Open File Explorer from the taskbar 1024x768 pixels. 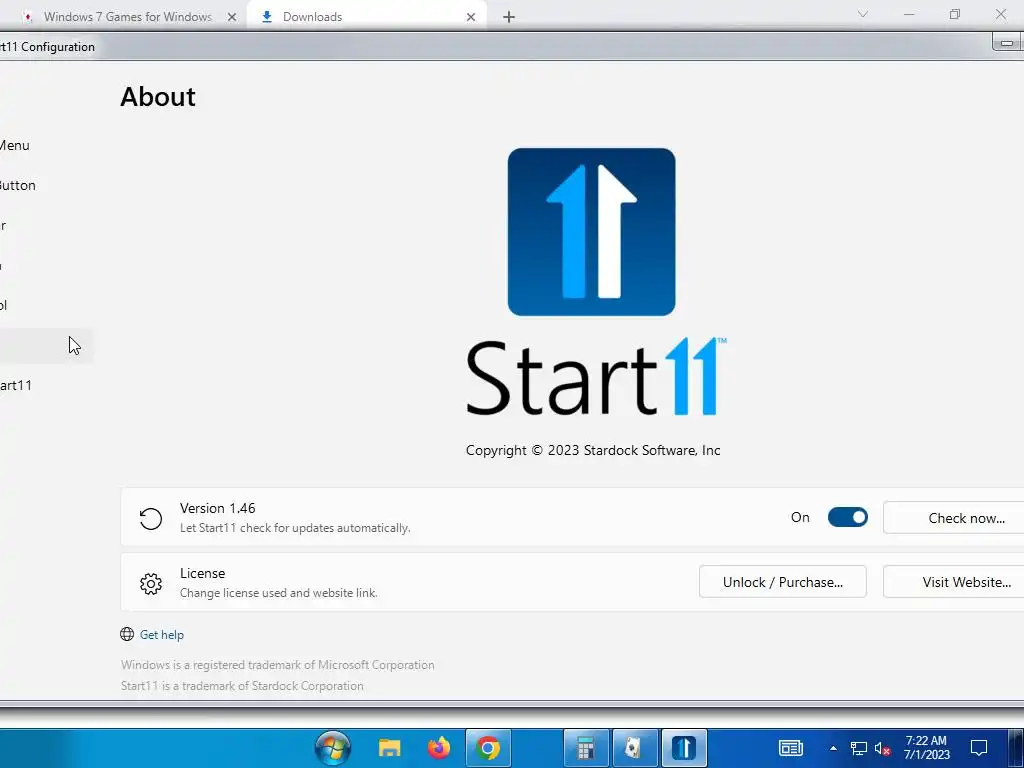(x=390, y=748)
